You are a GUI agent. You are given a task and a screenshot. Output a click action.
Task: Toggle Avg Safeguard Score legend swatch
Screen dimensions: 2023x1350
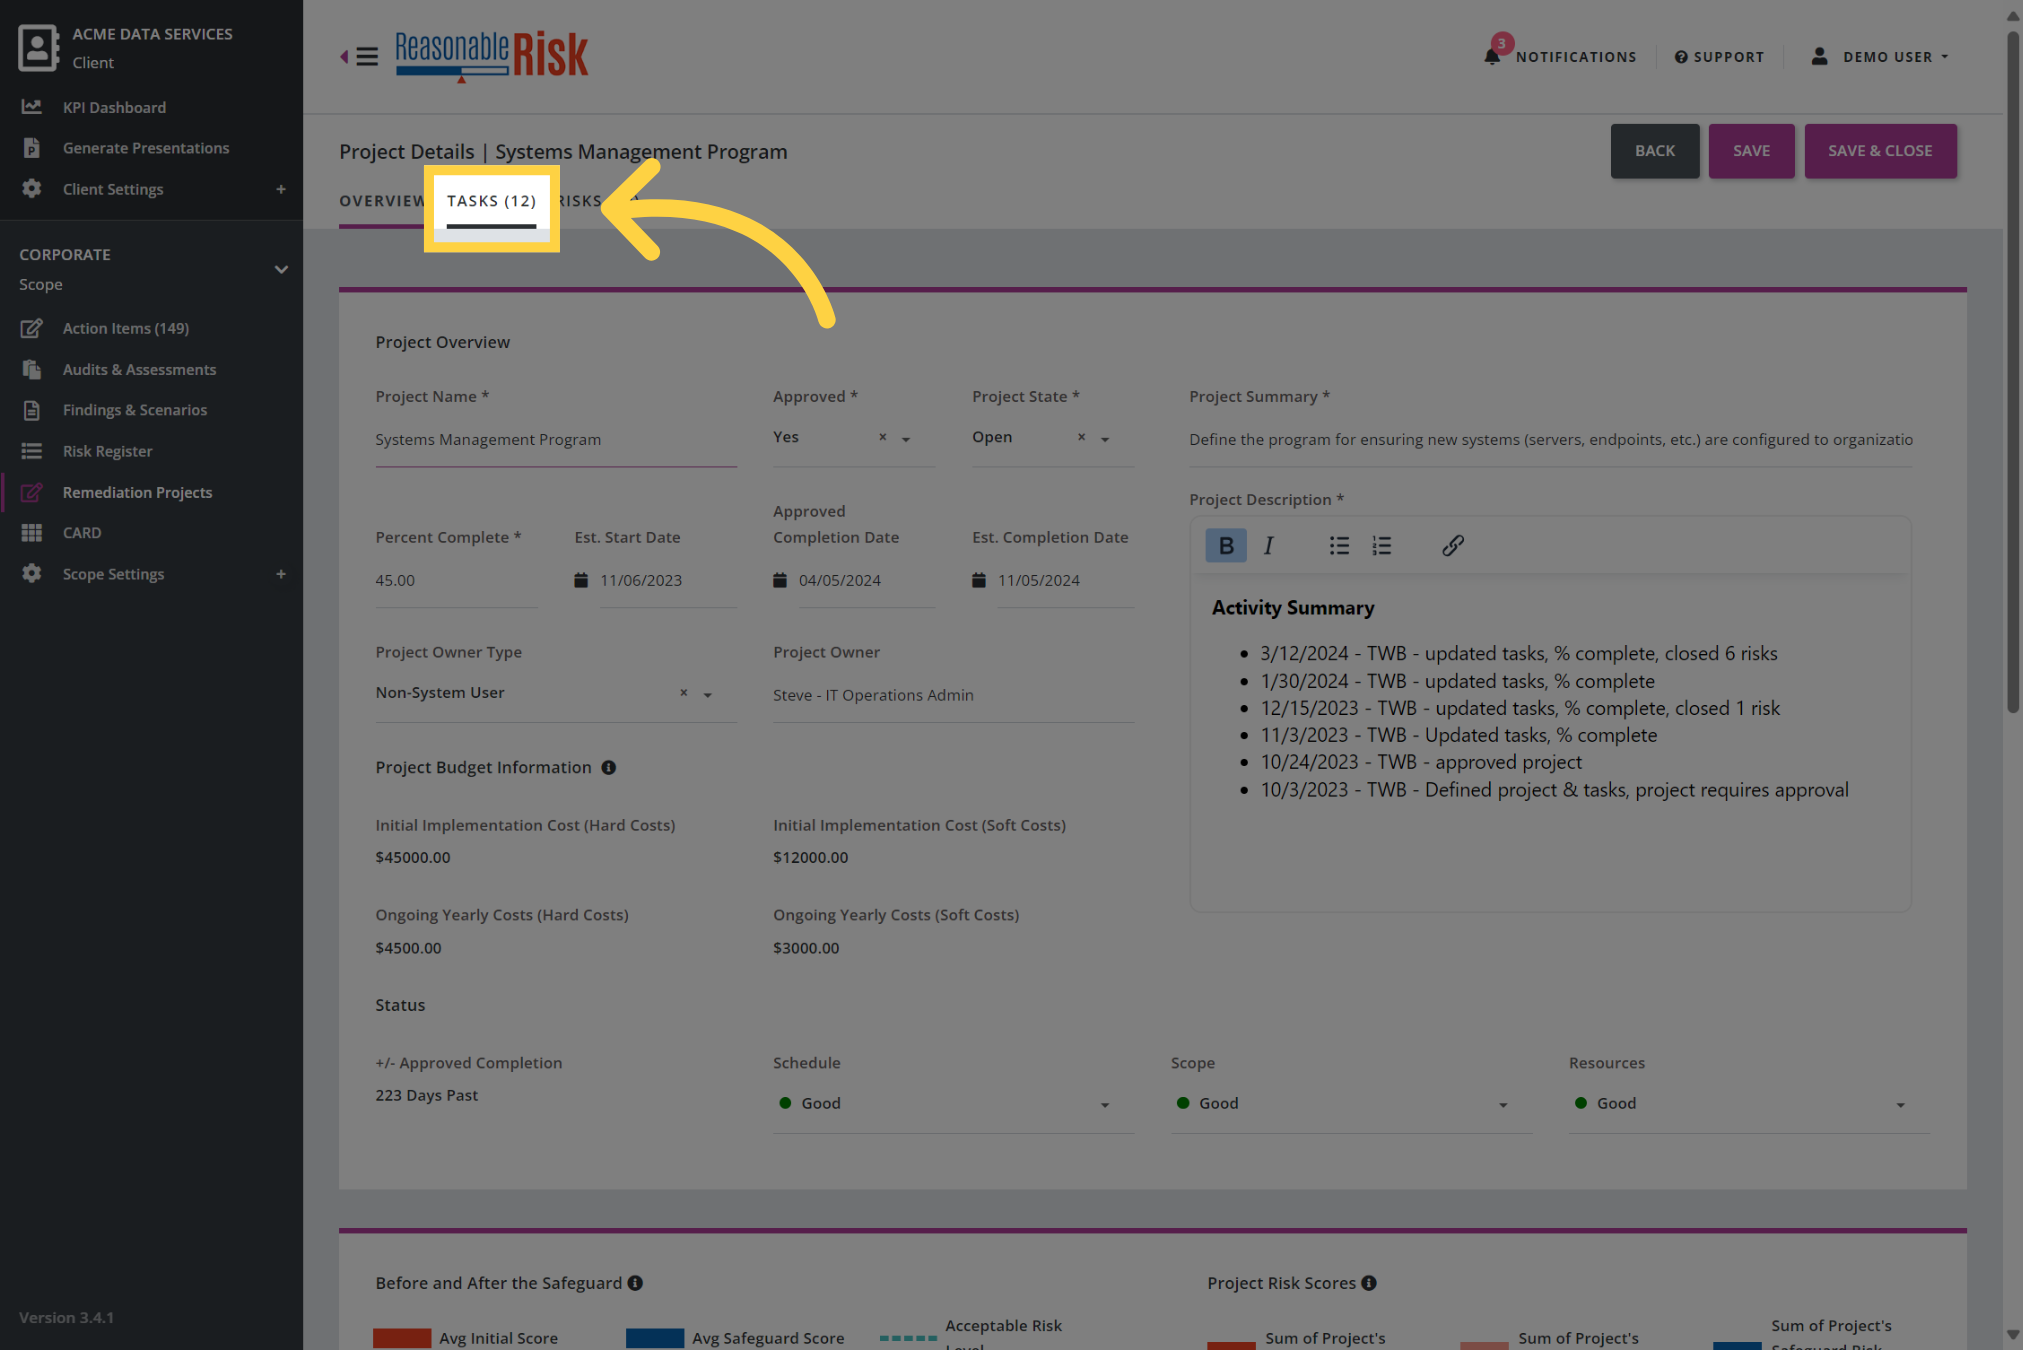(655, 1338)
